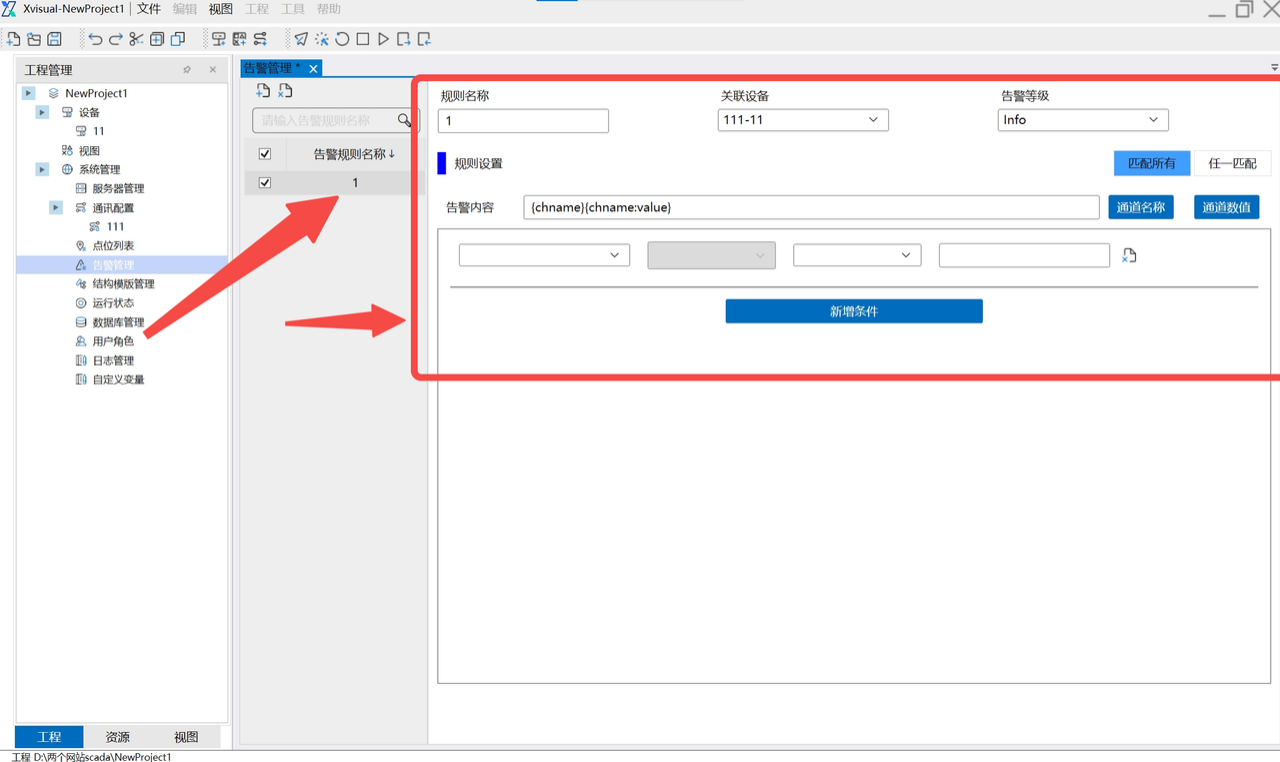Image resolution: width=1280 pixels, height=762 pixels.
Task: Close the 工程管理 panel
Action: [x=212, y=70]
